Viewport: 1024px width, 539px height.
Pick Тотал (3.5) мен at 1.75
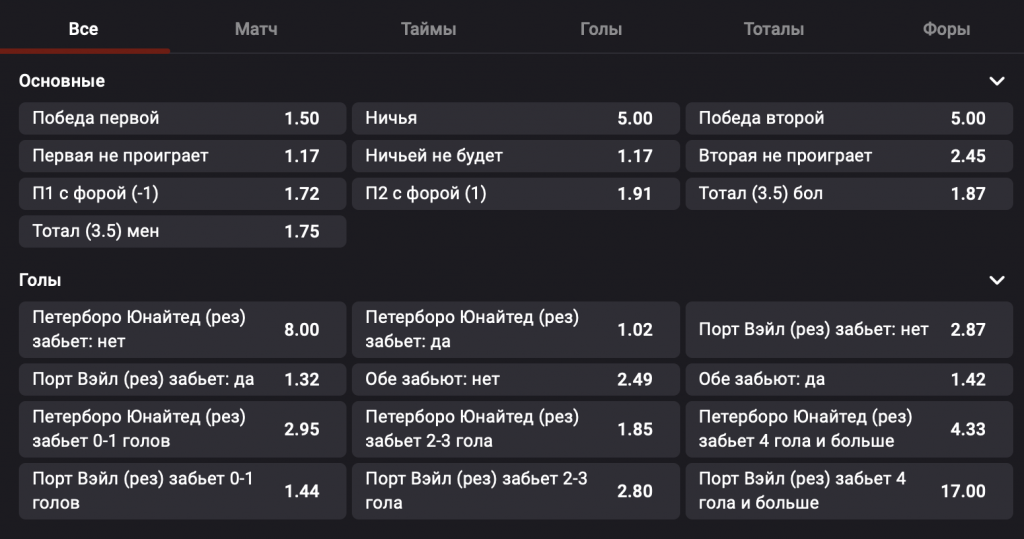point(182,231)
